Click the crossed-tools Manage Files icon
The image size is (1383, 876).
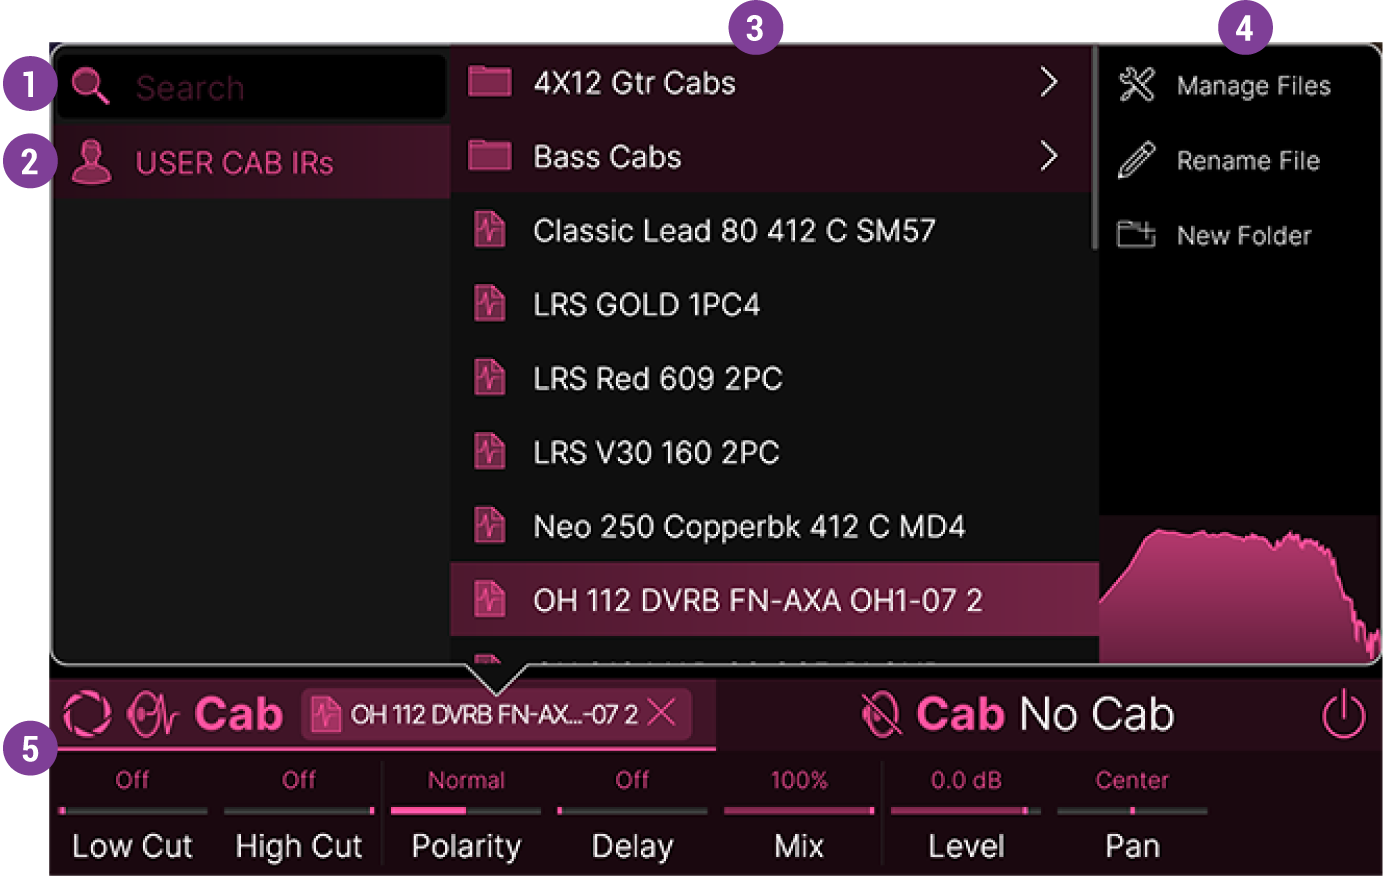click(x=1138, y=85)
